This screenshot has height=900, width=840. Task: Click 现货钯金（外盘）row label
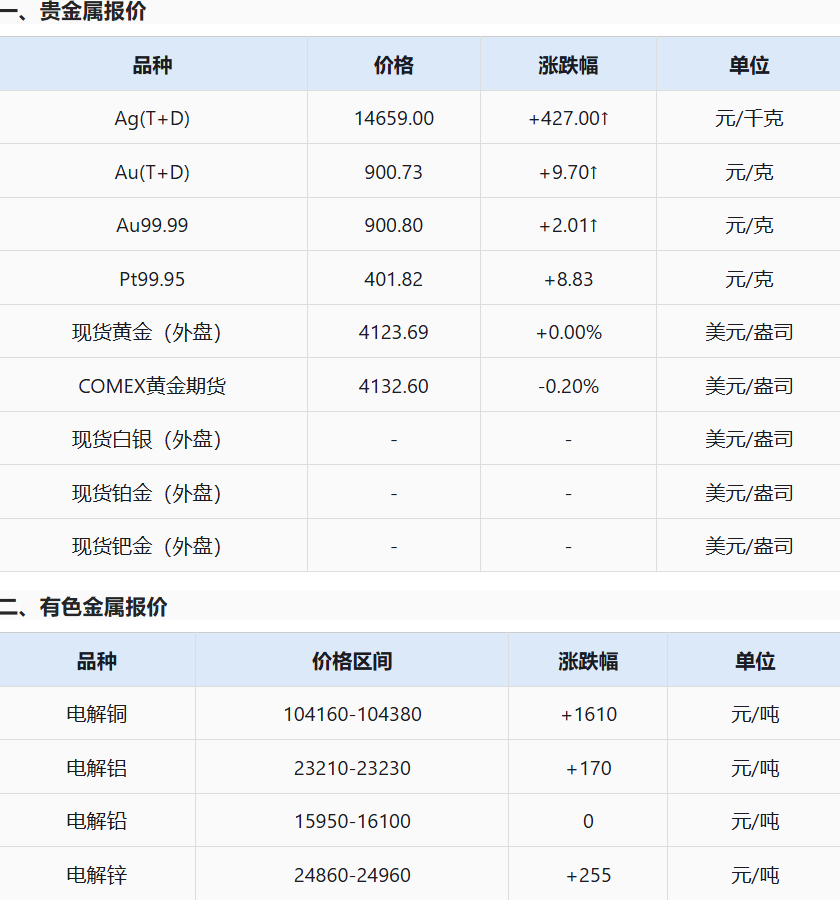(x=146, y=546)
